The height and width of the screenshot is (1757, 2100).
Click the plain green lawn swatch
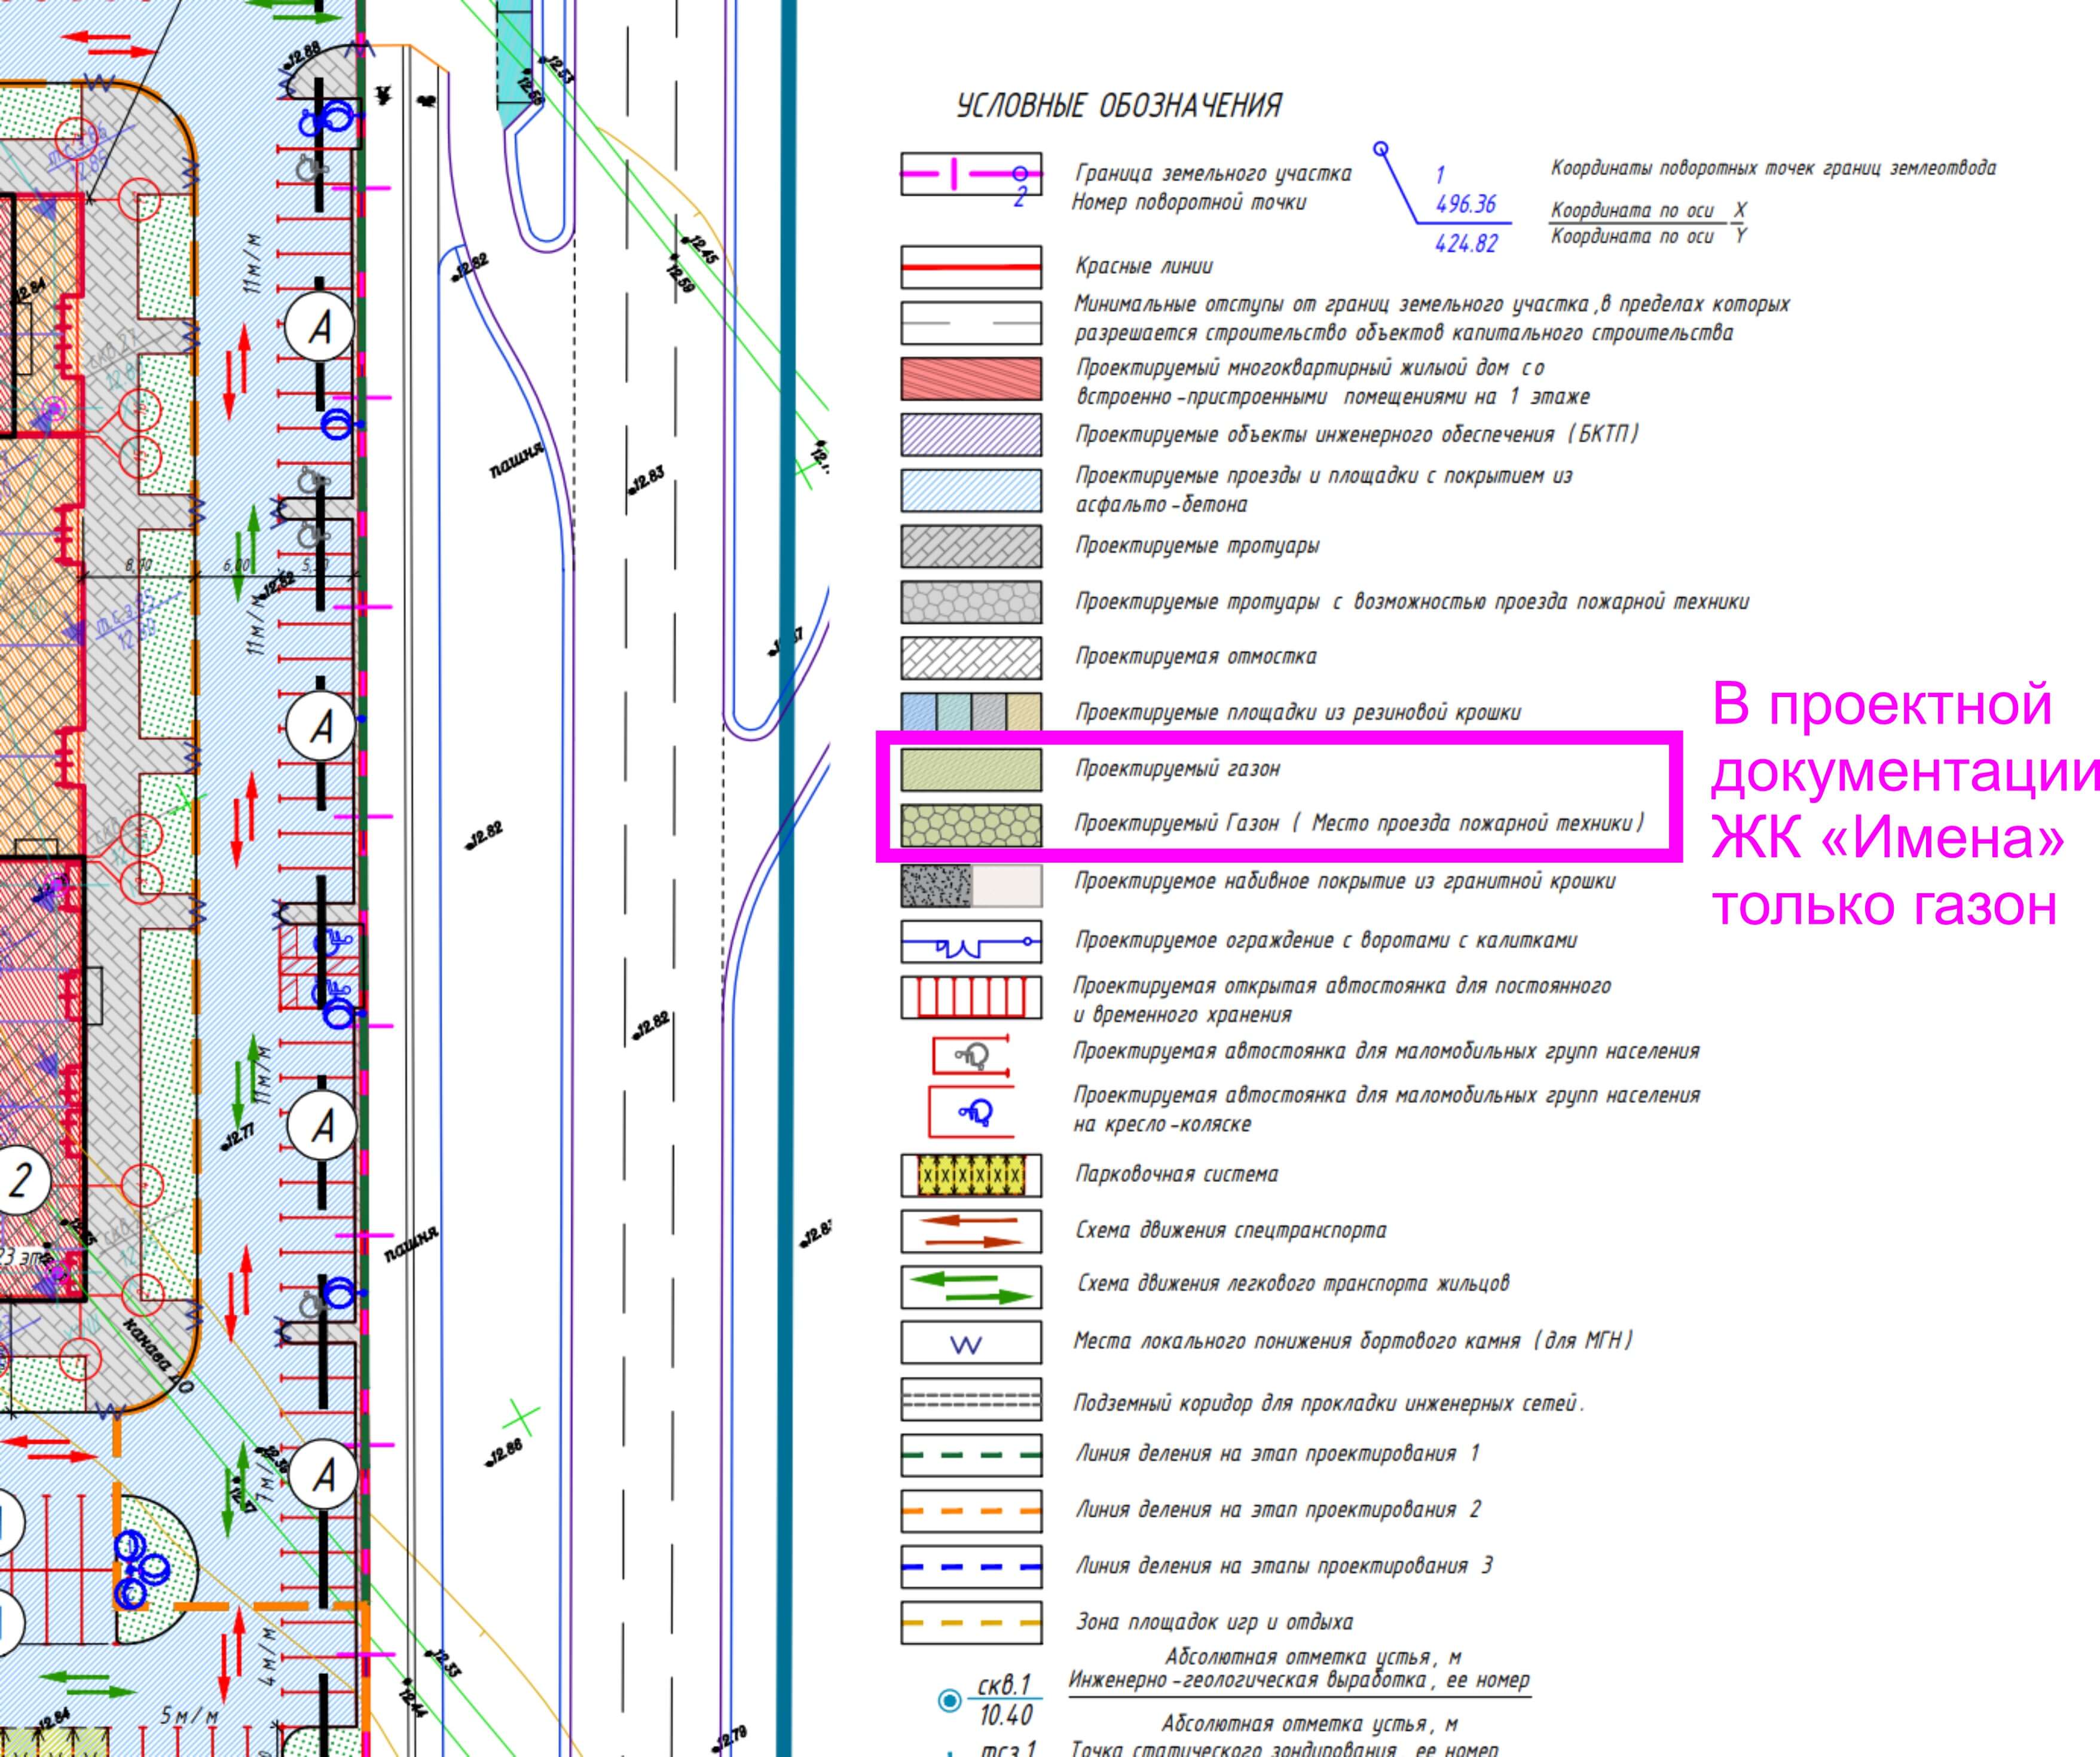(971, 771)
